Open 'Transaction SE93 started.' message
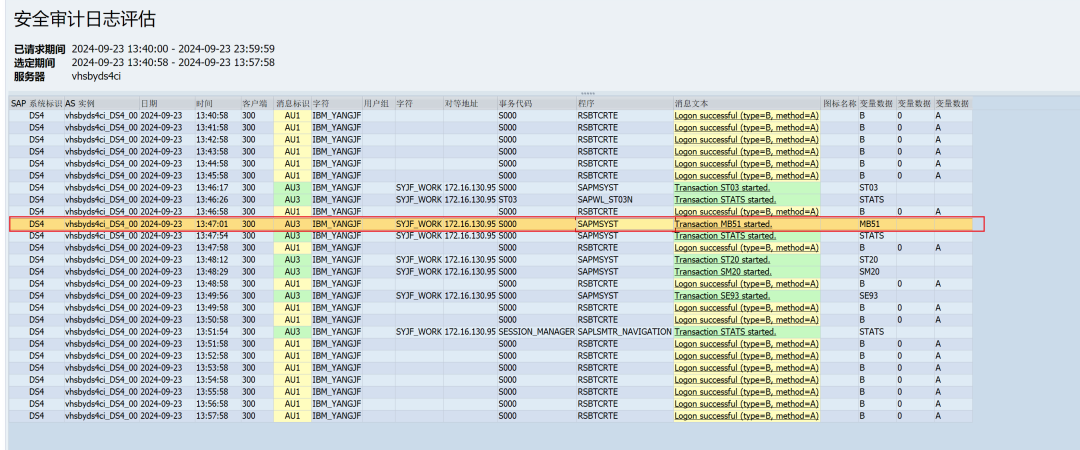The height and width of the screenshot is (450, 1080). click(722, 296)
